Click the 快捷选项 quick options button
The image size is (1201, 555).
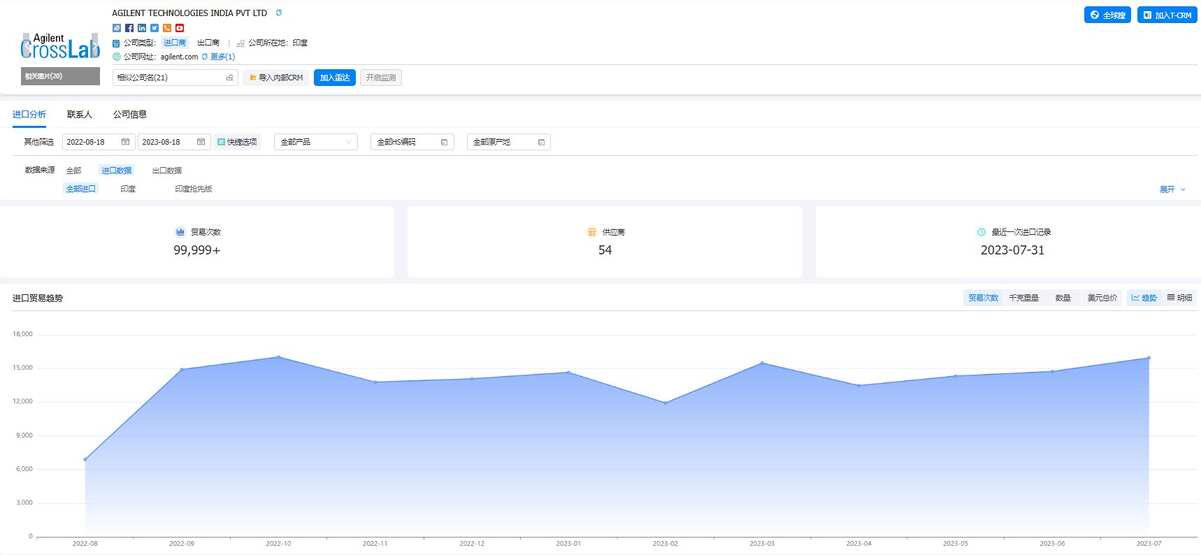coord(237,142)
